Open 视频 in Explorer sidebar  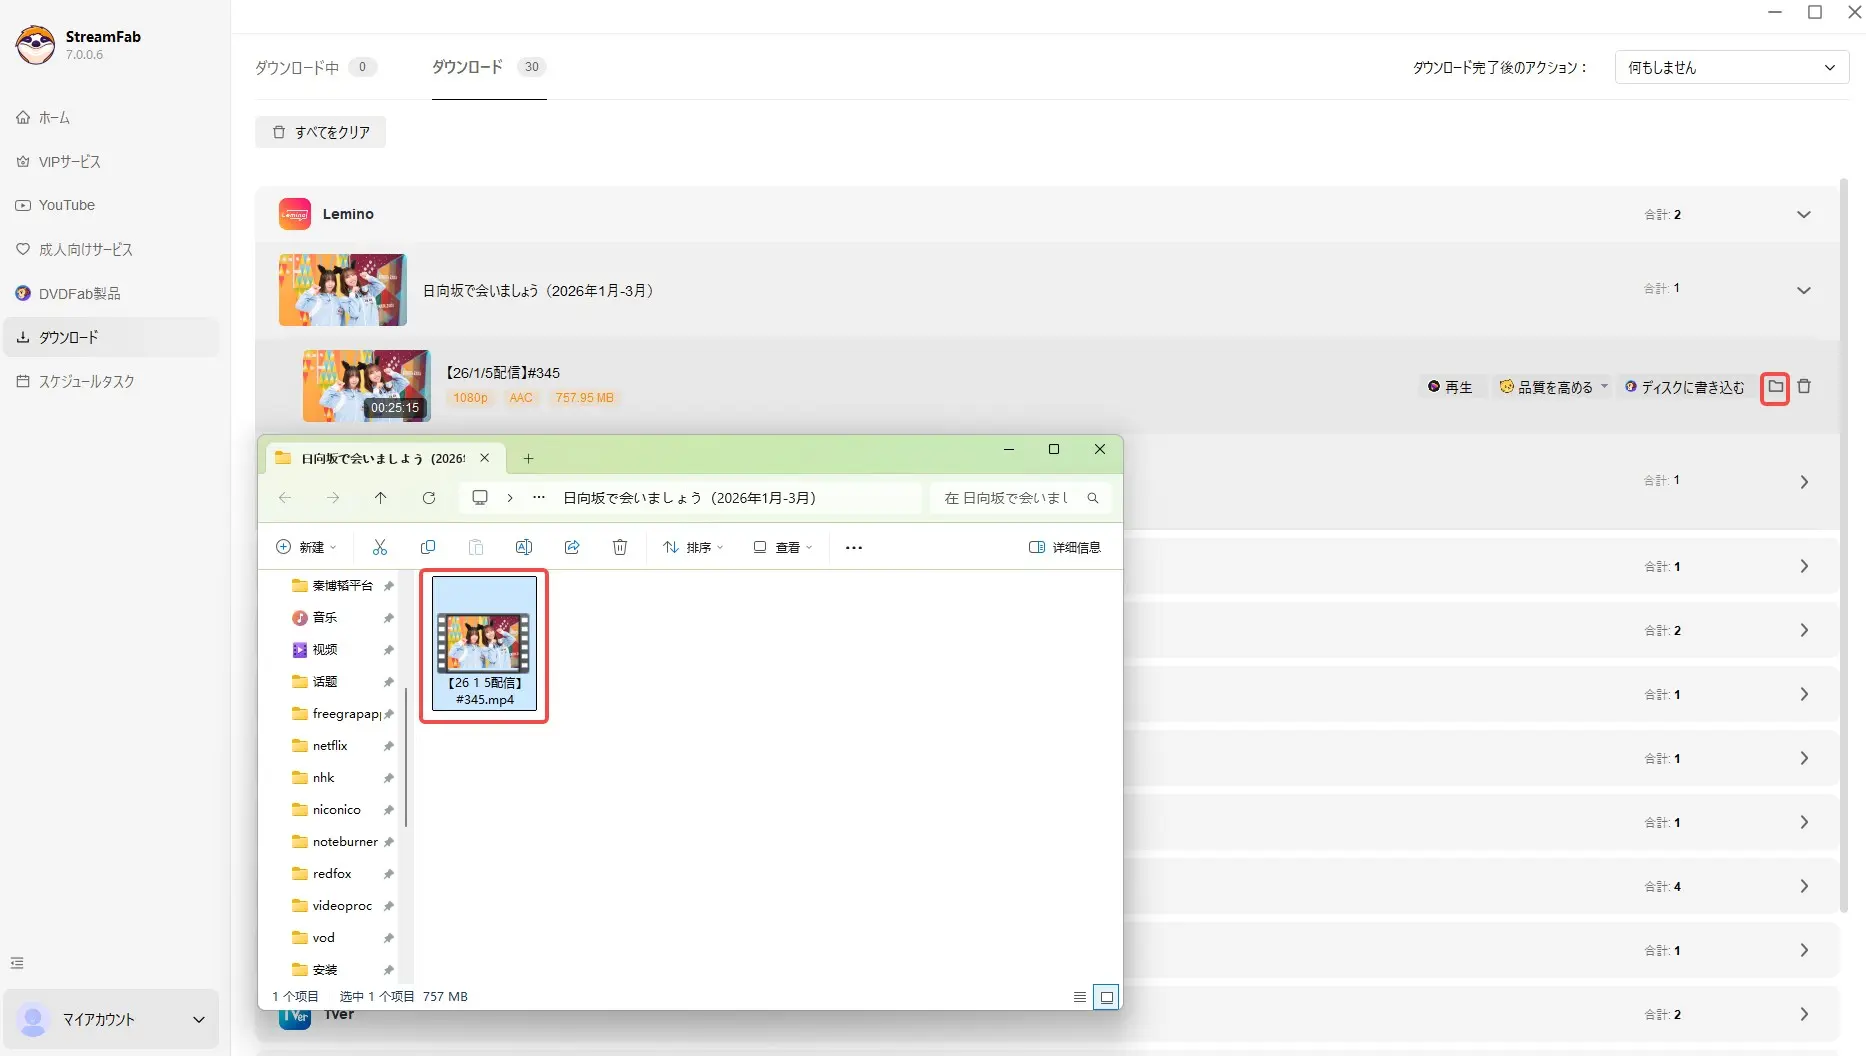tap(325, 649)
